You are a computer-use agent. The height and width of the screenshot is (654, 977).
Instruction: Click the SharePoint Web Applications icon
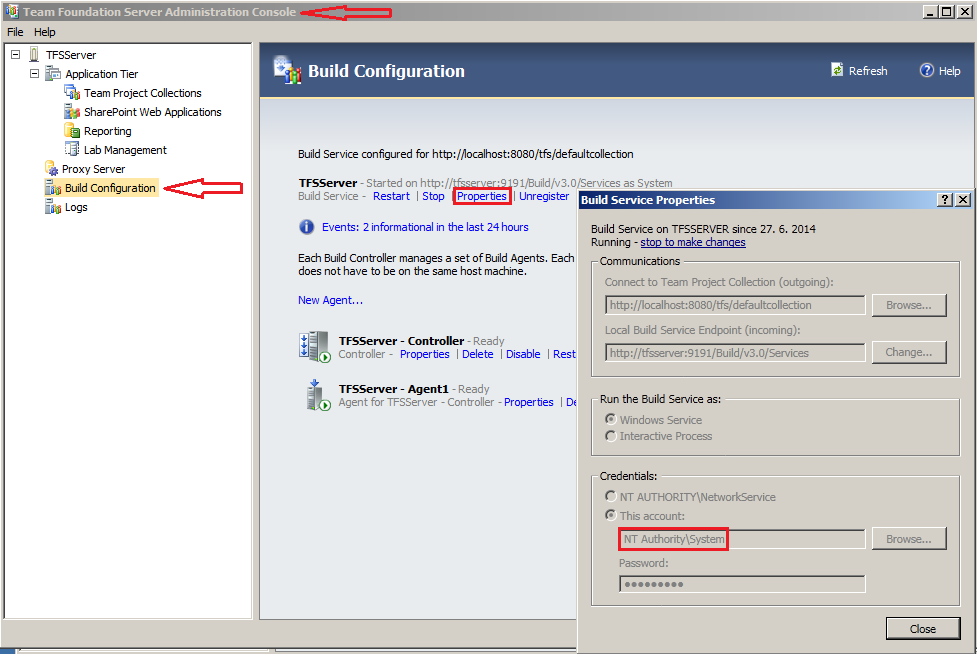[x=72, y=112]
